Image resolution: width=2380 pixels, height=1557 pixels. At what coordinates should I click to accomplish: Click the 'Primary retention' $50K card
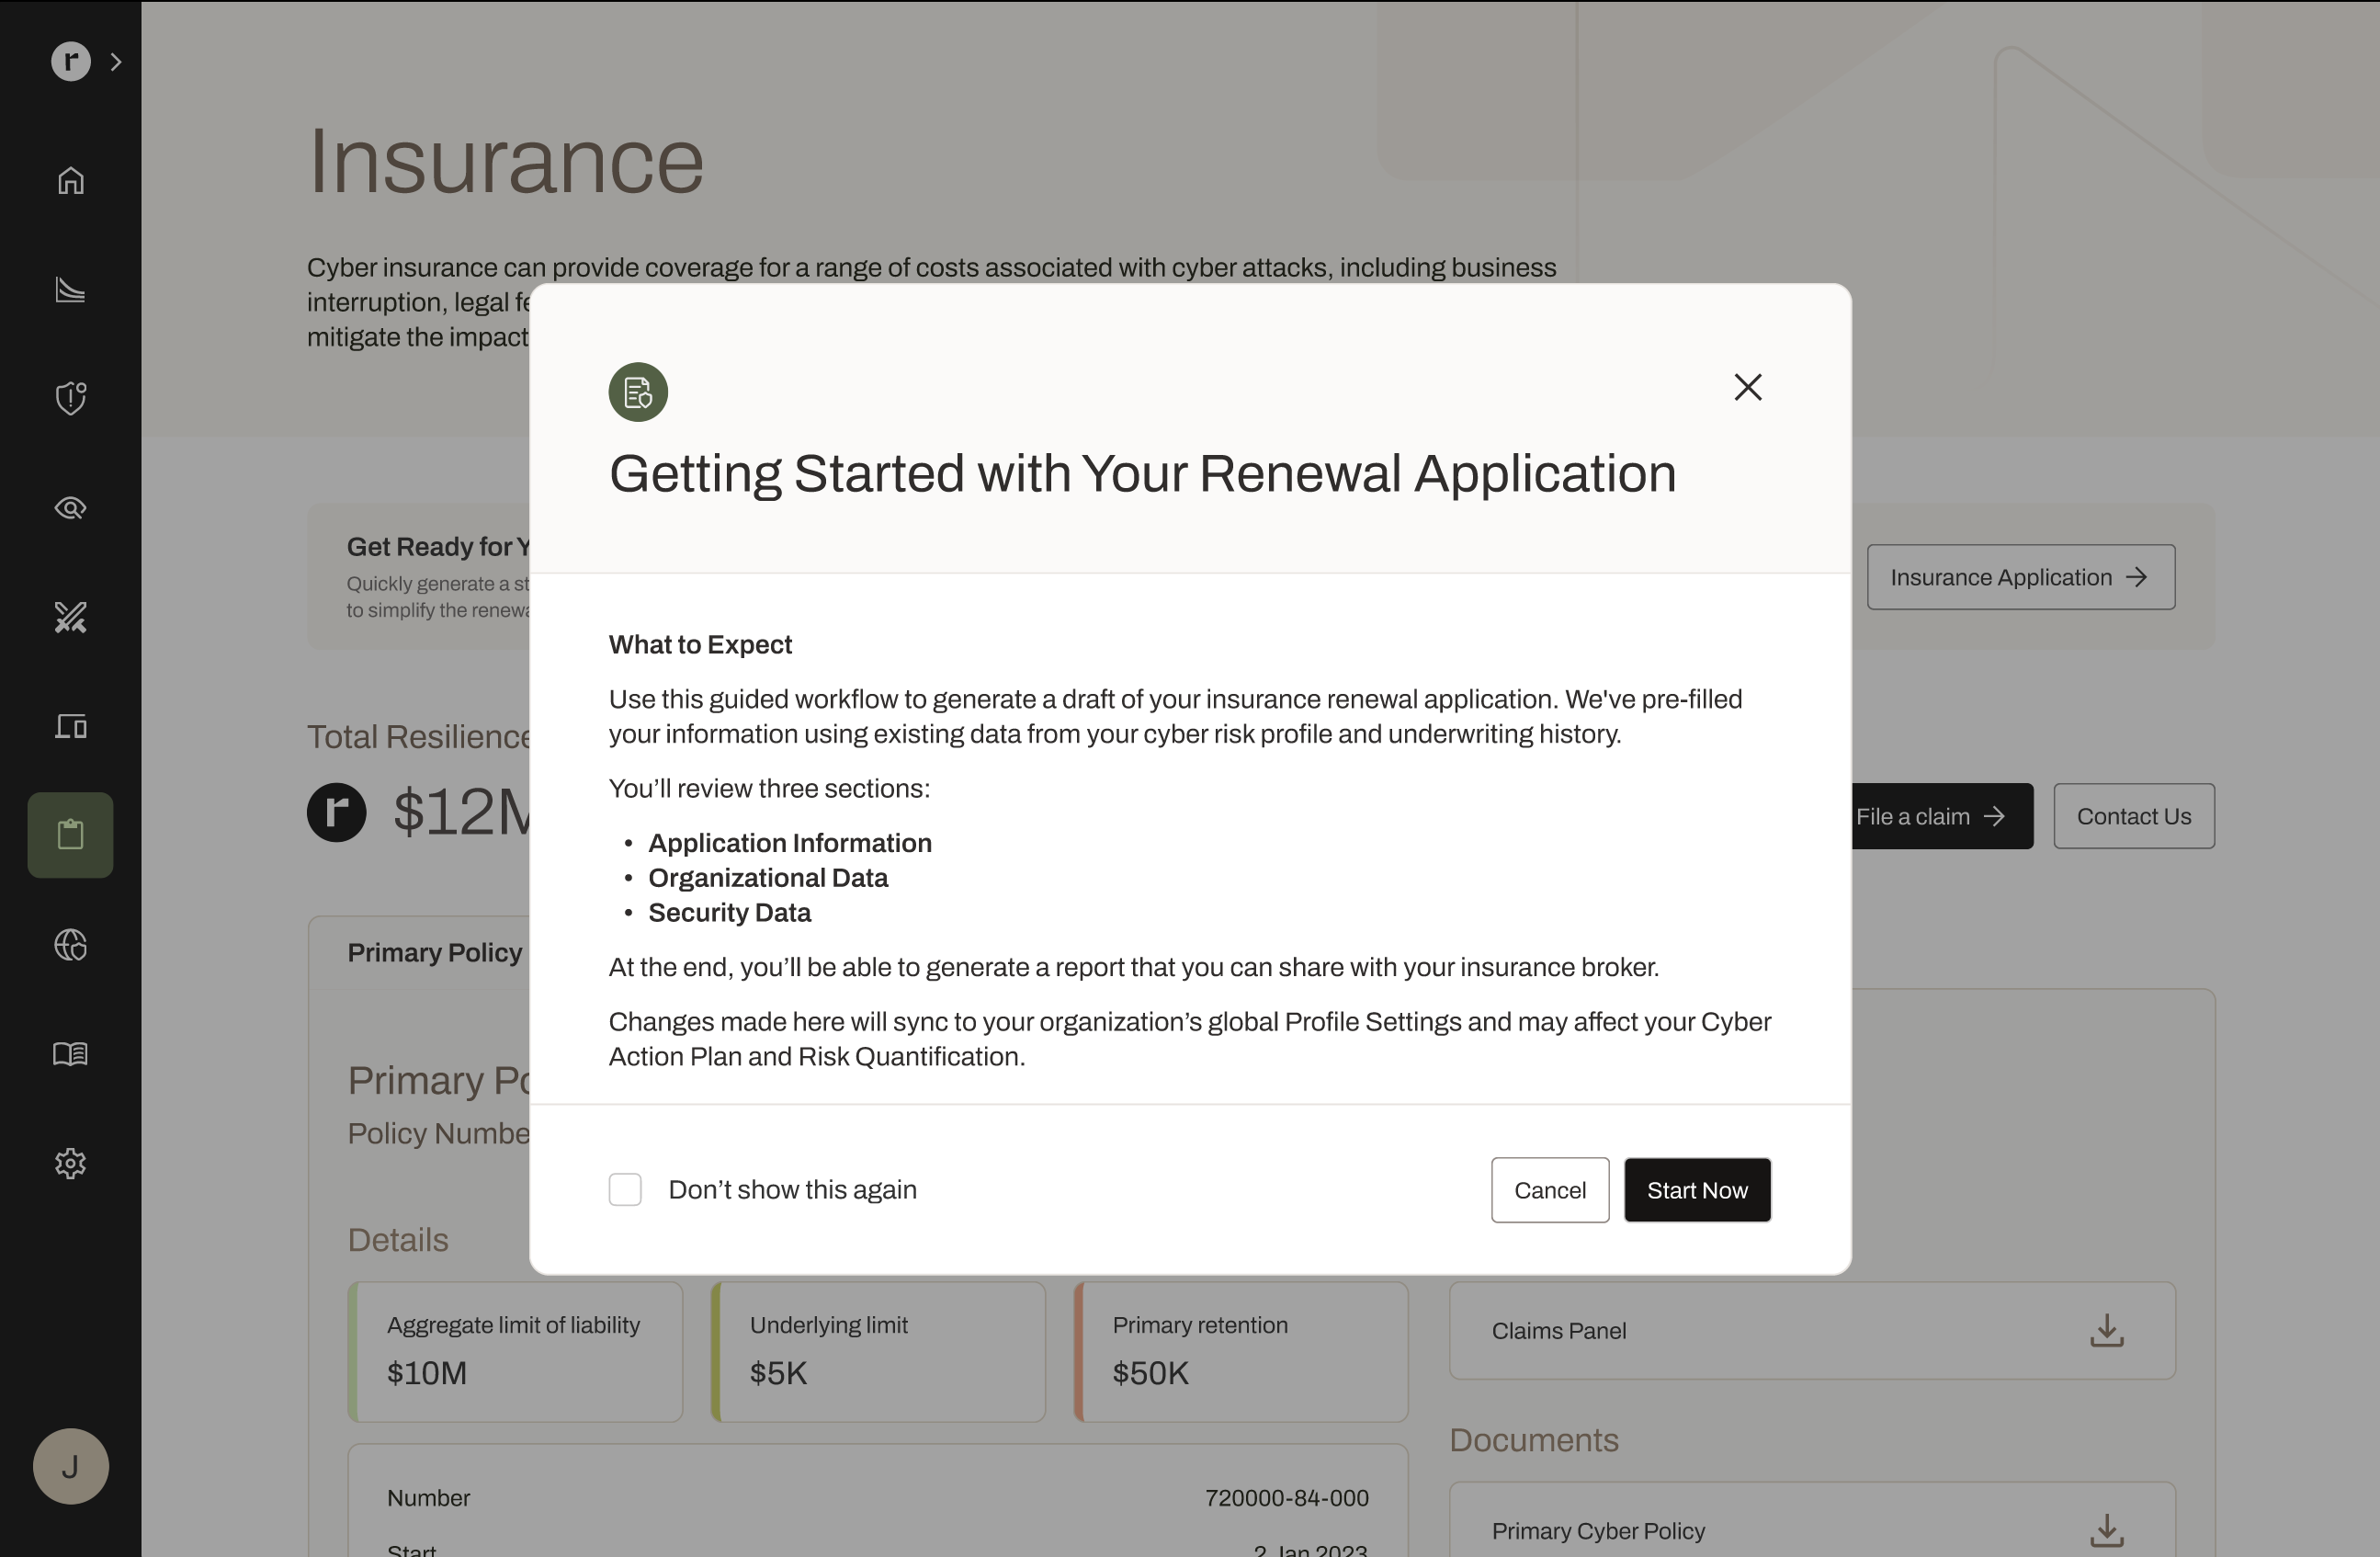coord(1241,1351)
